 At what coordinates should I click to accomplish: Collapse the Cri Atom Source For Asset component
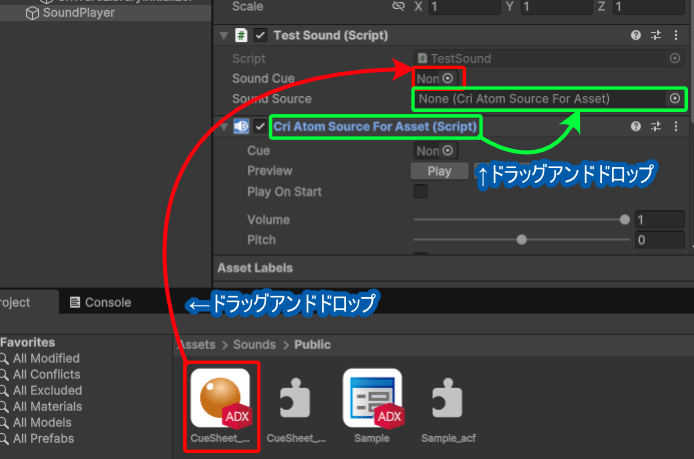pyautogui.click(x=224, y=127)
